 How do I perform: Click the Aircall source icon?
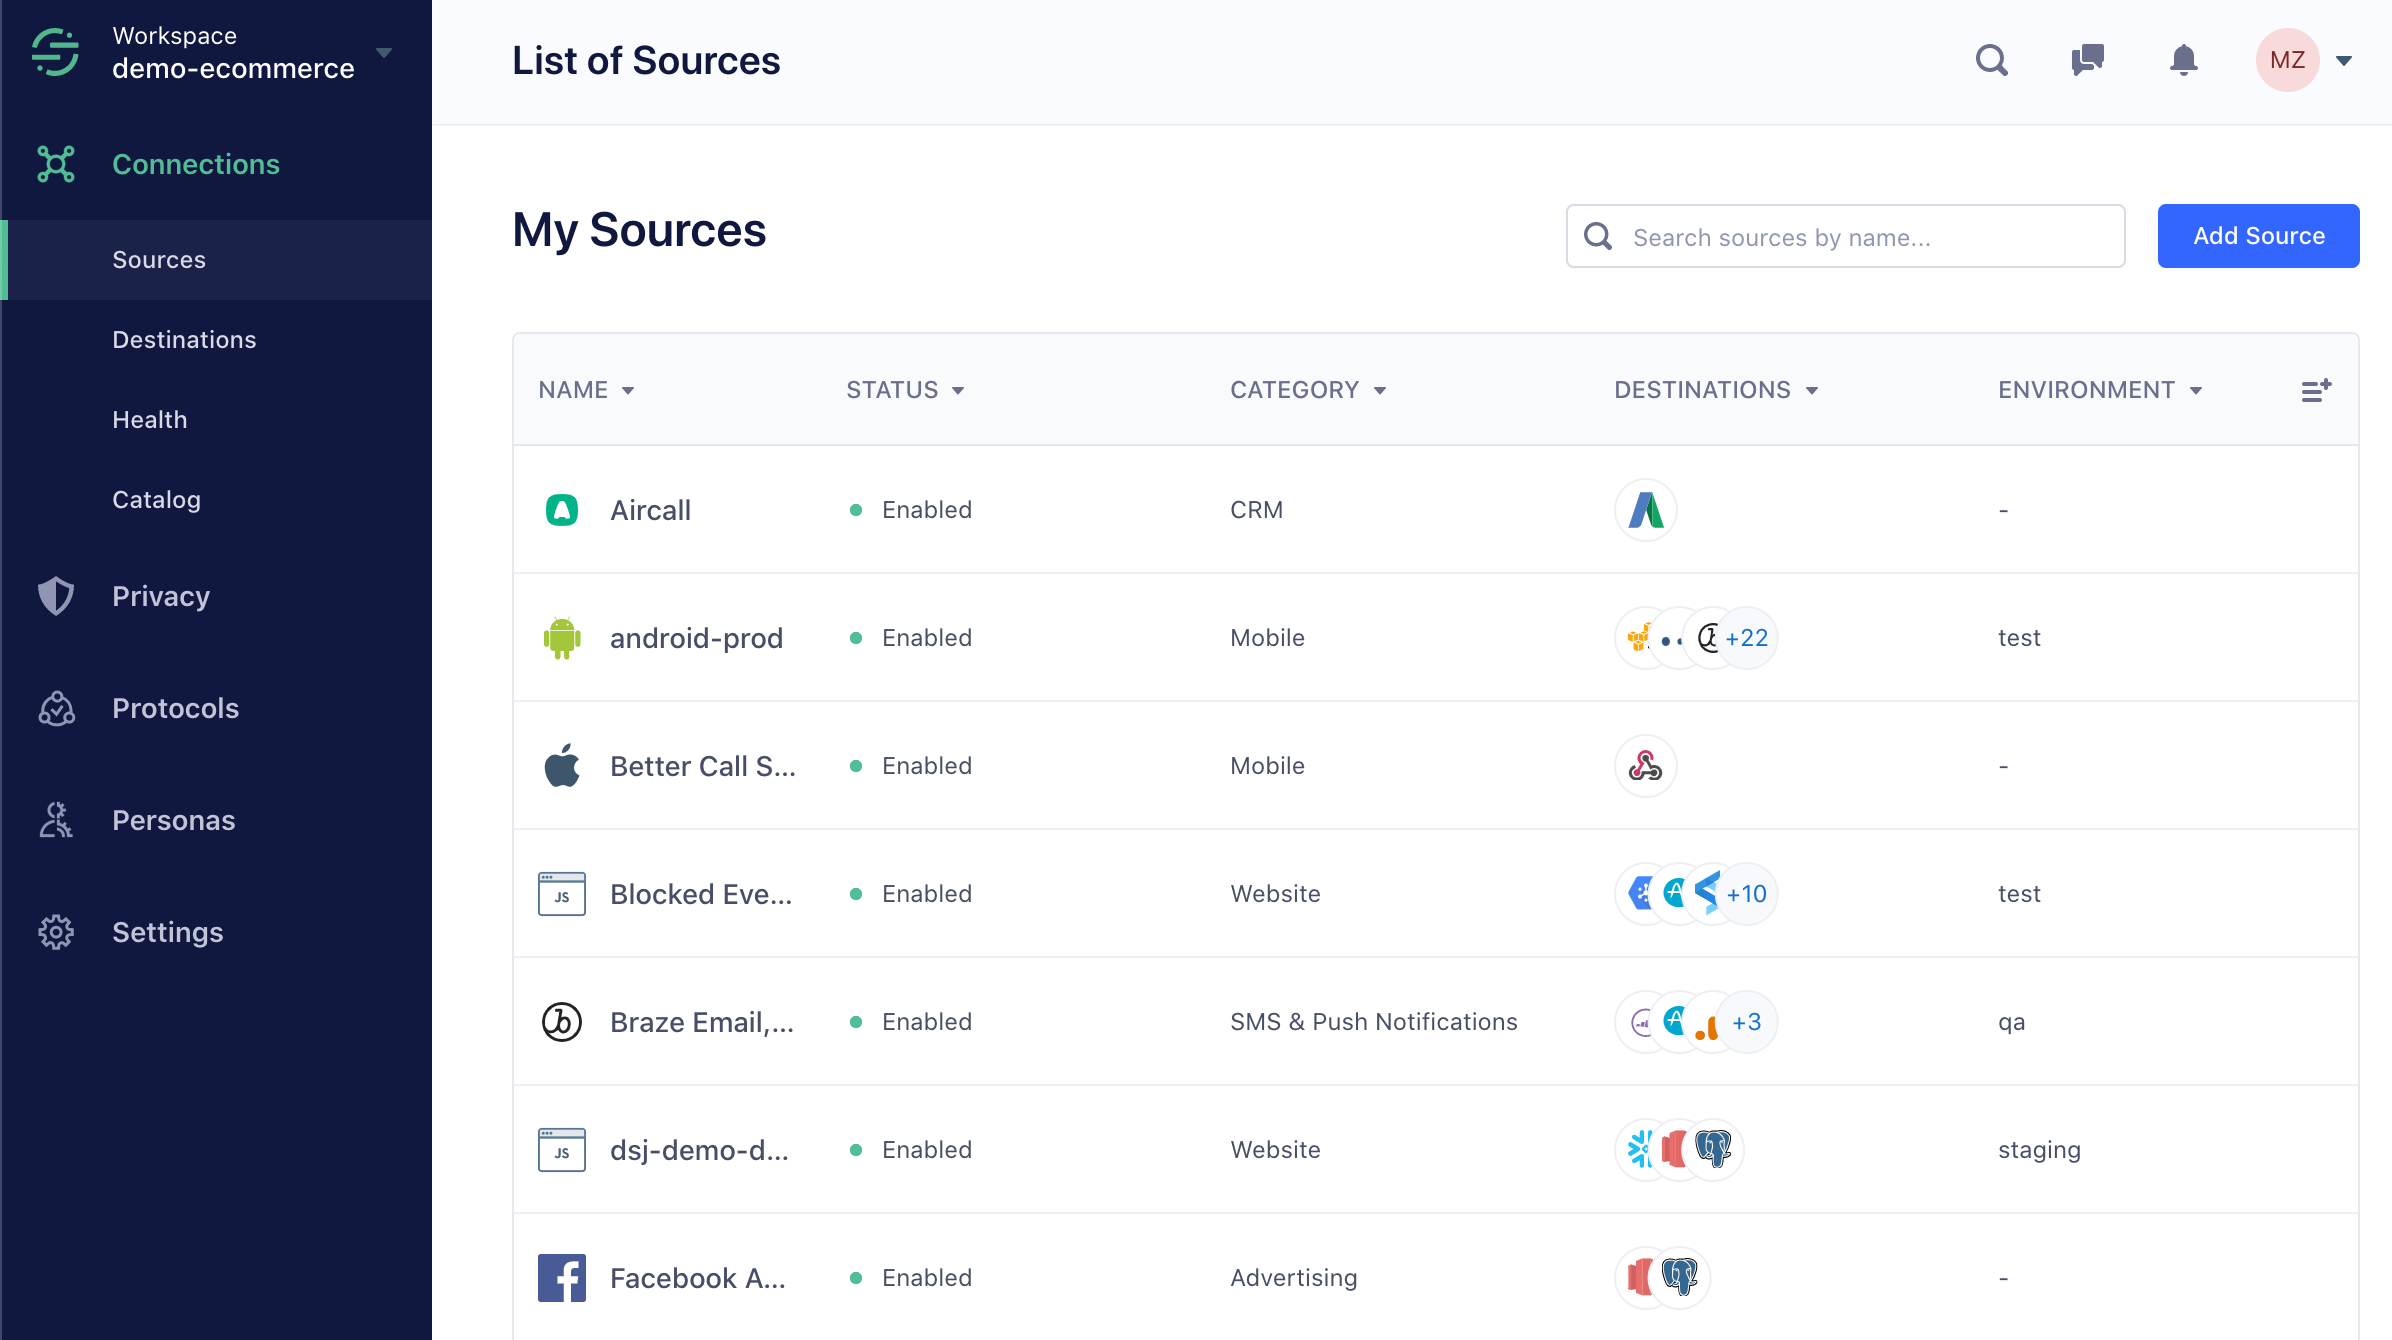pos(564,509)
